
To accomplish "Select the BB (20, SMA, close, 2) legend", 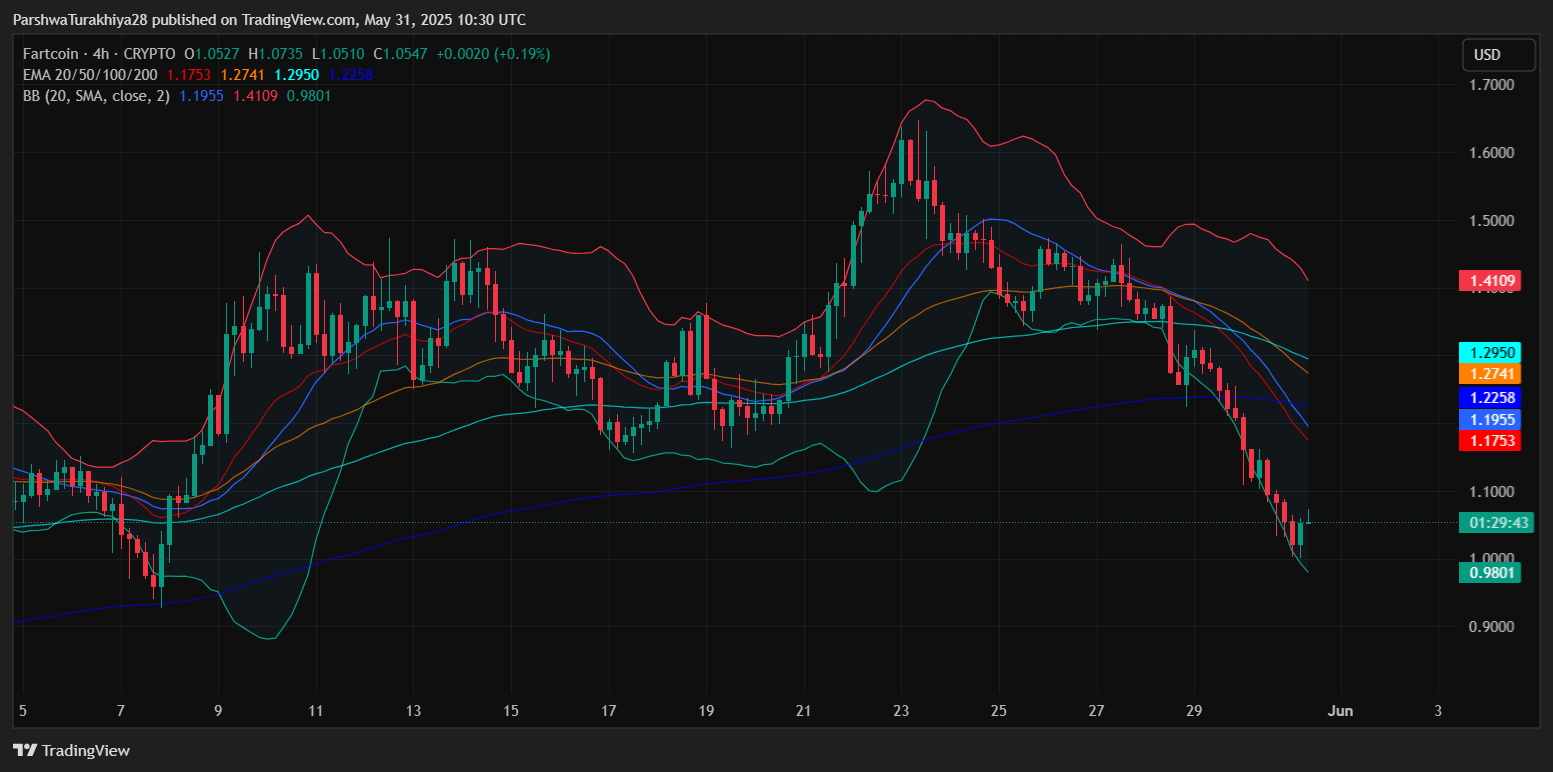I will (x=96, y=96).
